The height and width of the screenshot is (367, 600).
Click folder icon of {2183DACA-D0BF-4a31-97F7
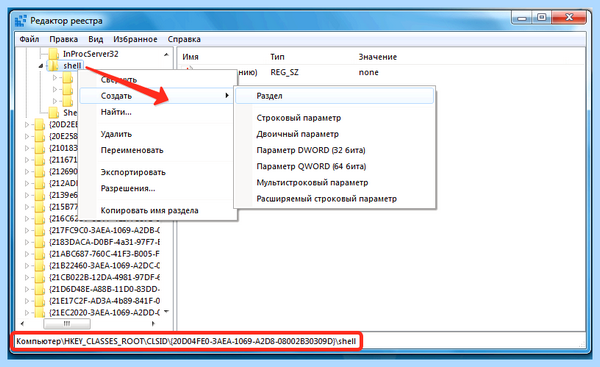tap(39, 242)
